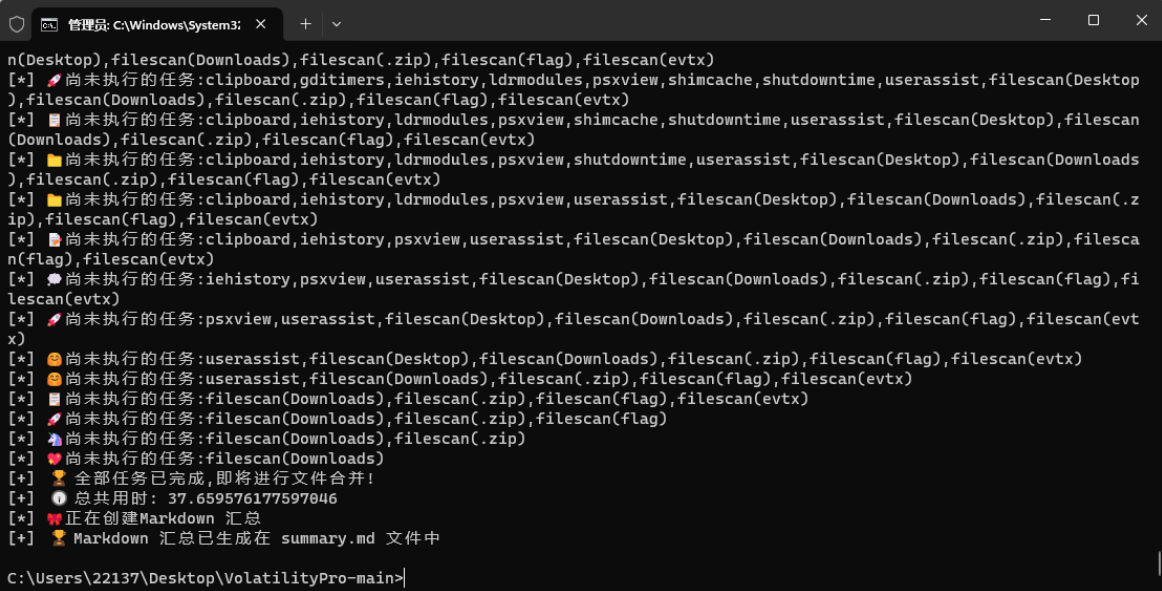Click the sparkling heart emoji in output
1162x591 pixels.
coord(55,459)
